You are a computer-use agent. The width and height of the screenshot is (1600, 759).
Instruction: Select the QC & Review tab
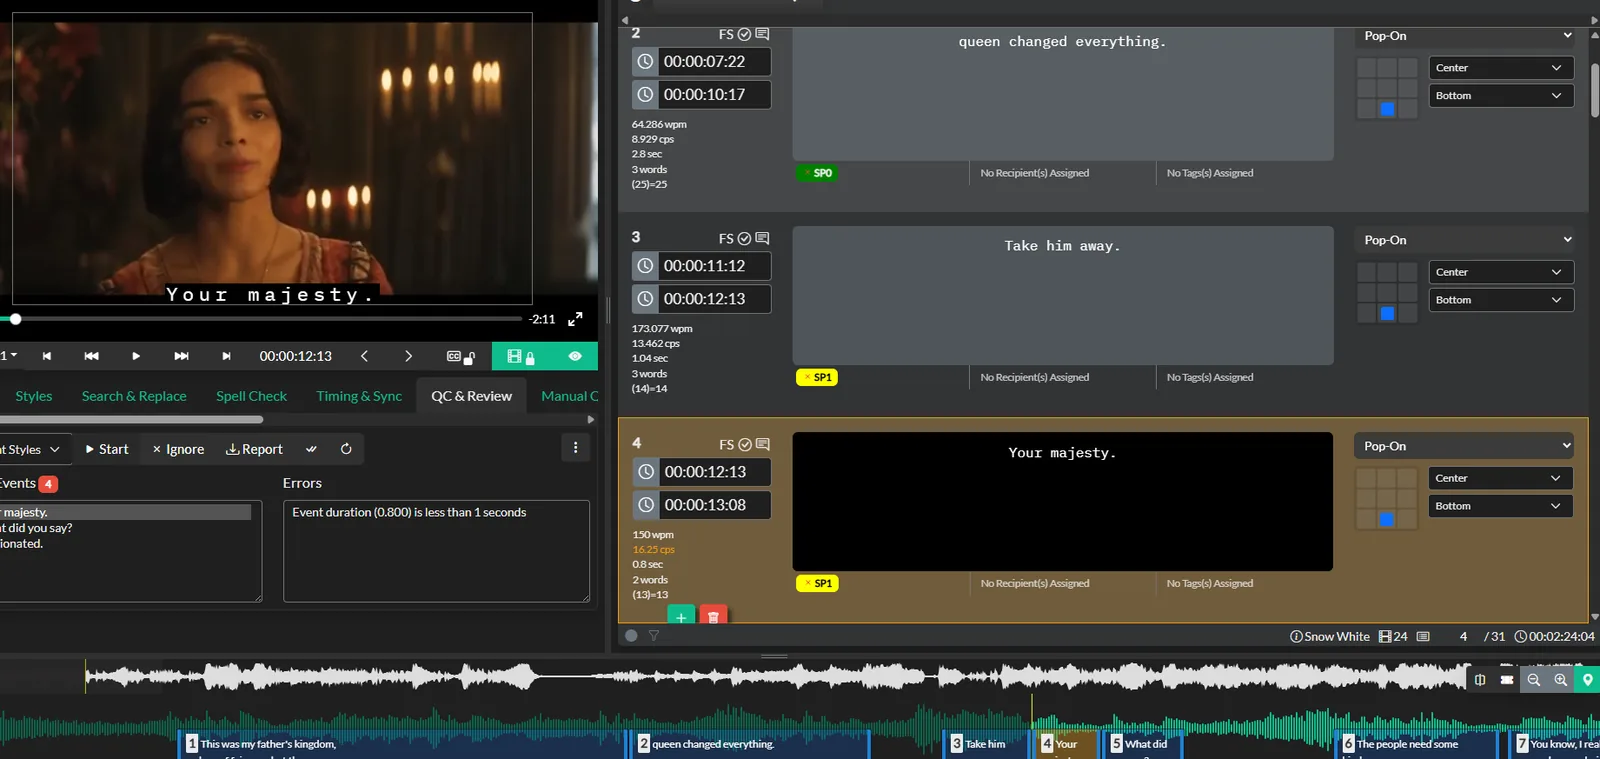[471, 396]
